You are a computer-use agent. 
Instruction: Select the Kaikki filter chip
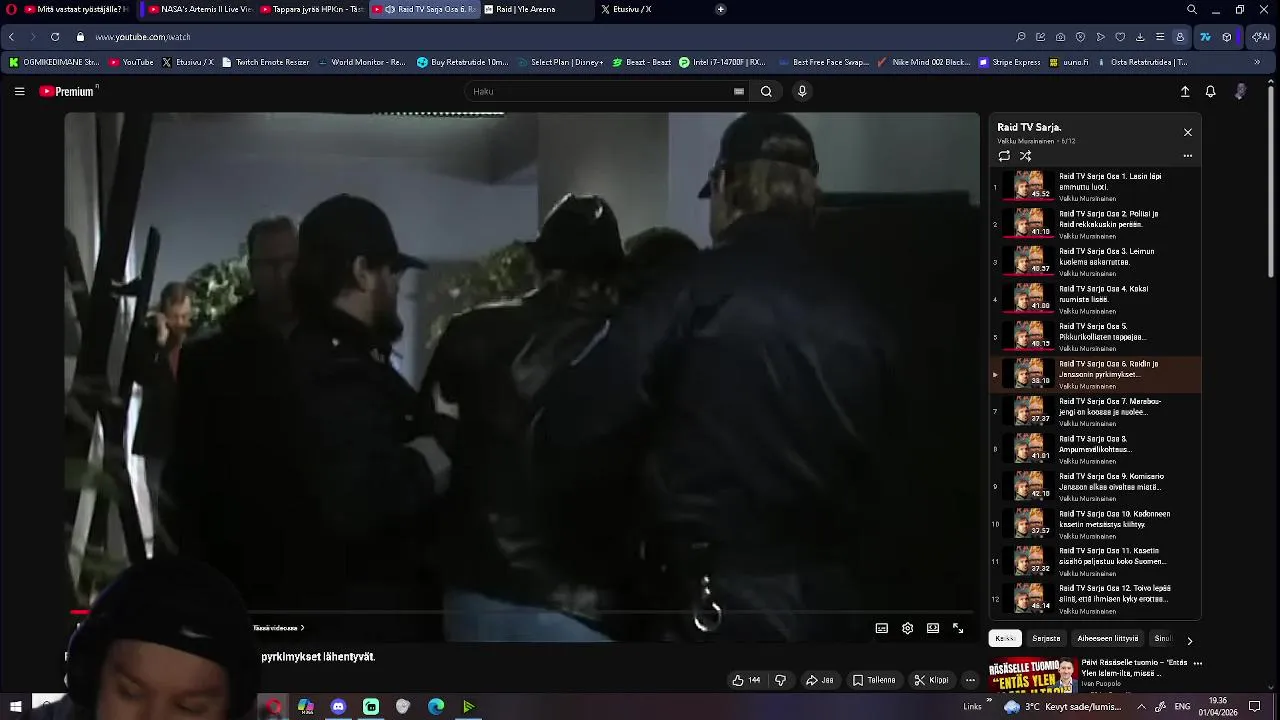tap(1005, 638)
